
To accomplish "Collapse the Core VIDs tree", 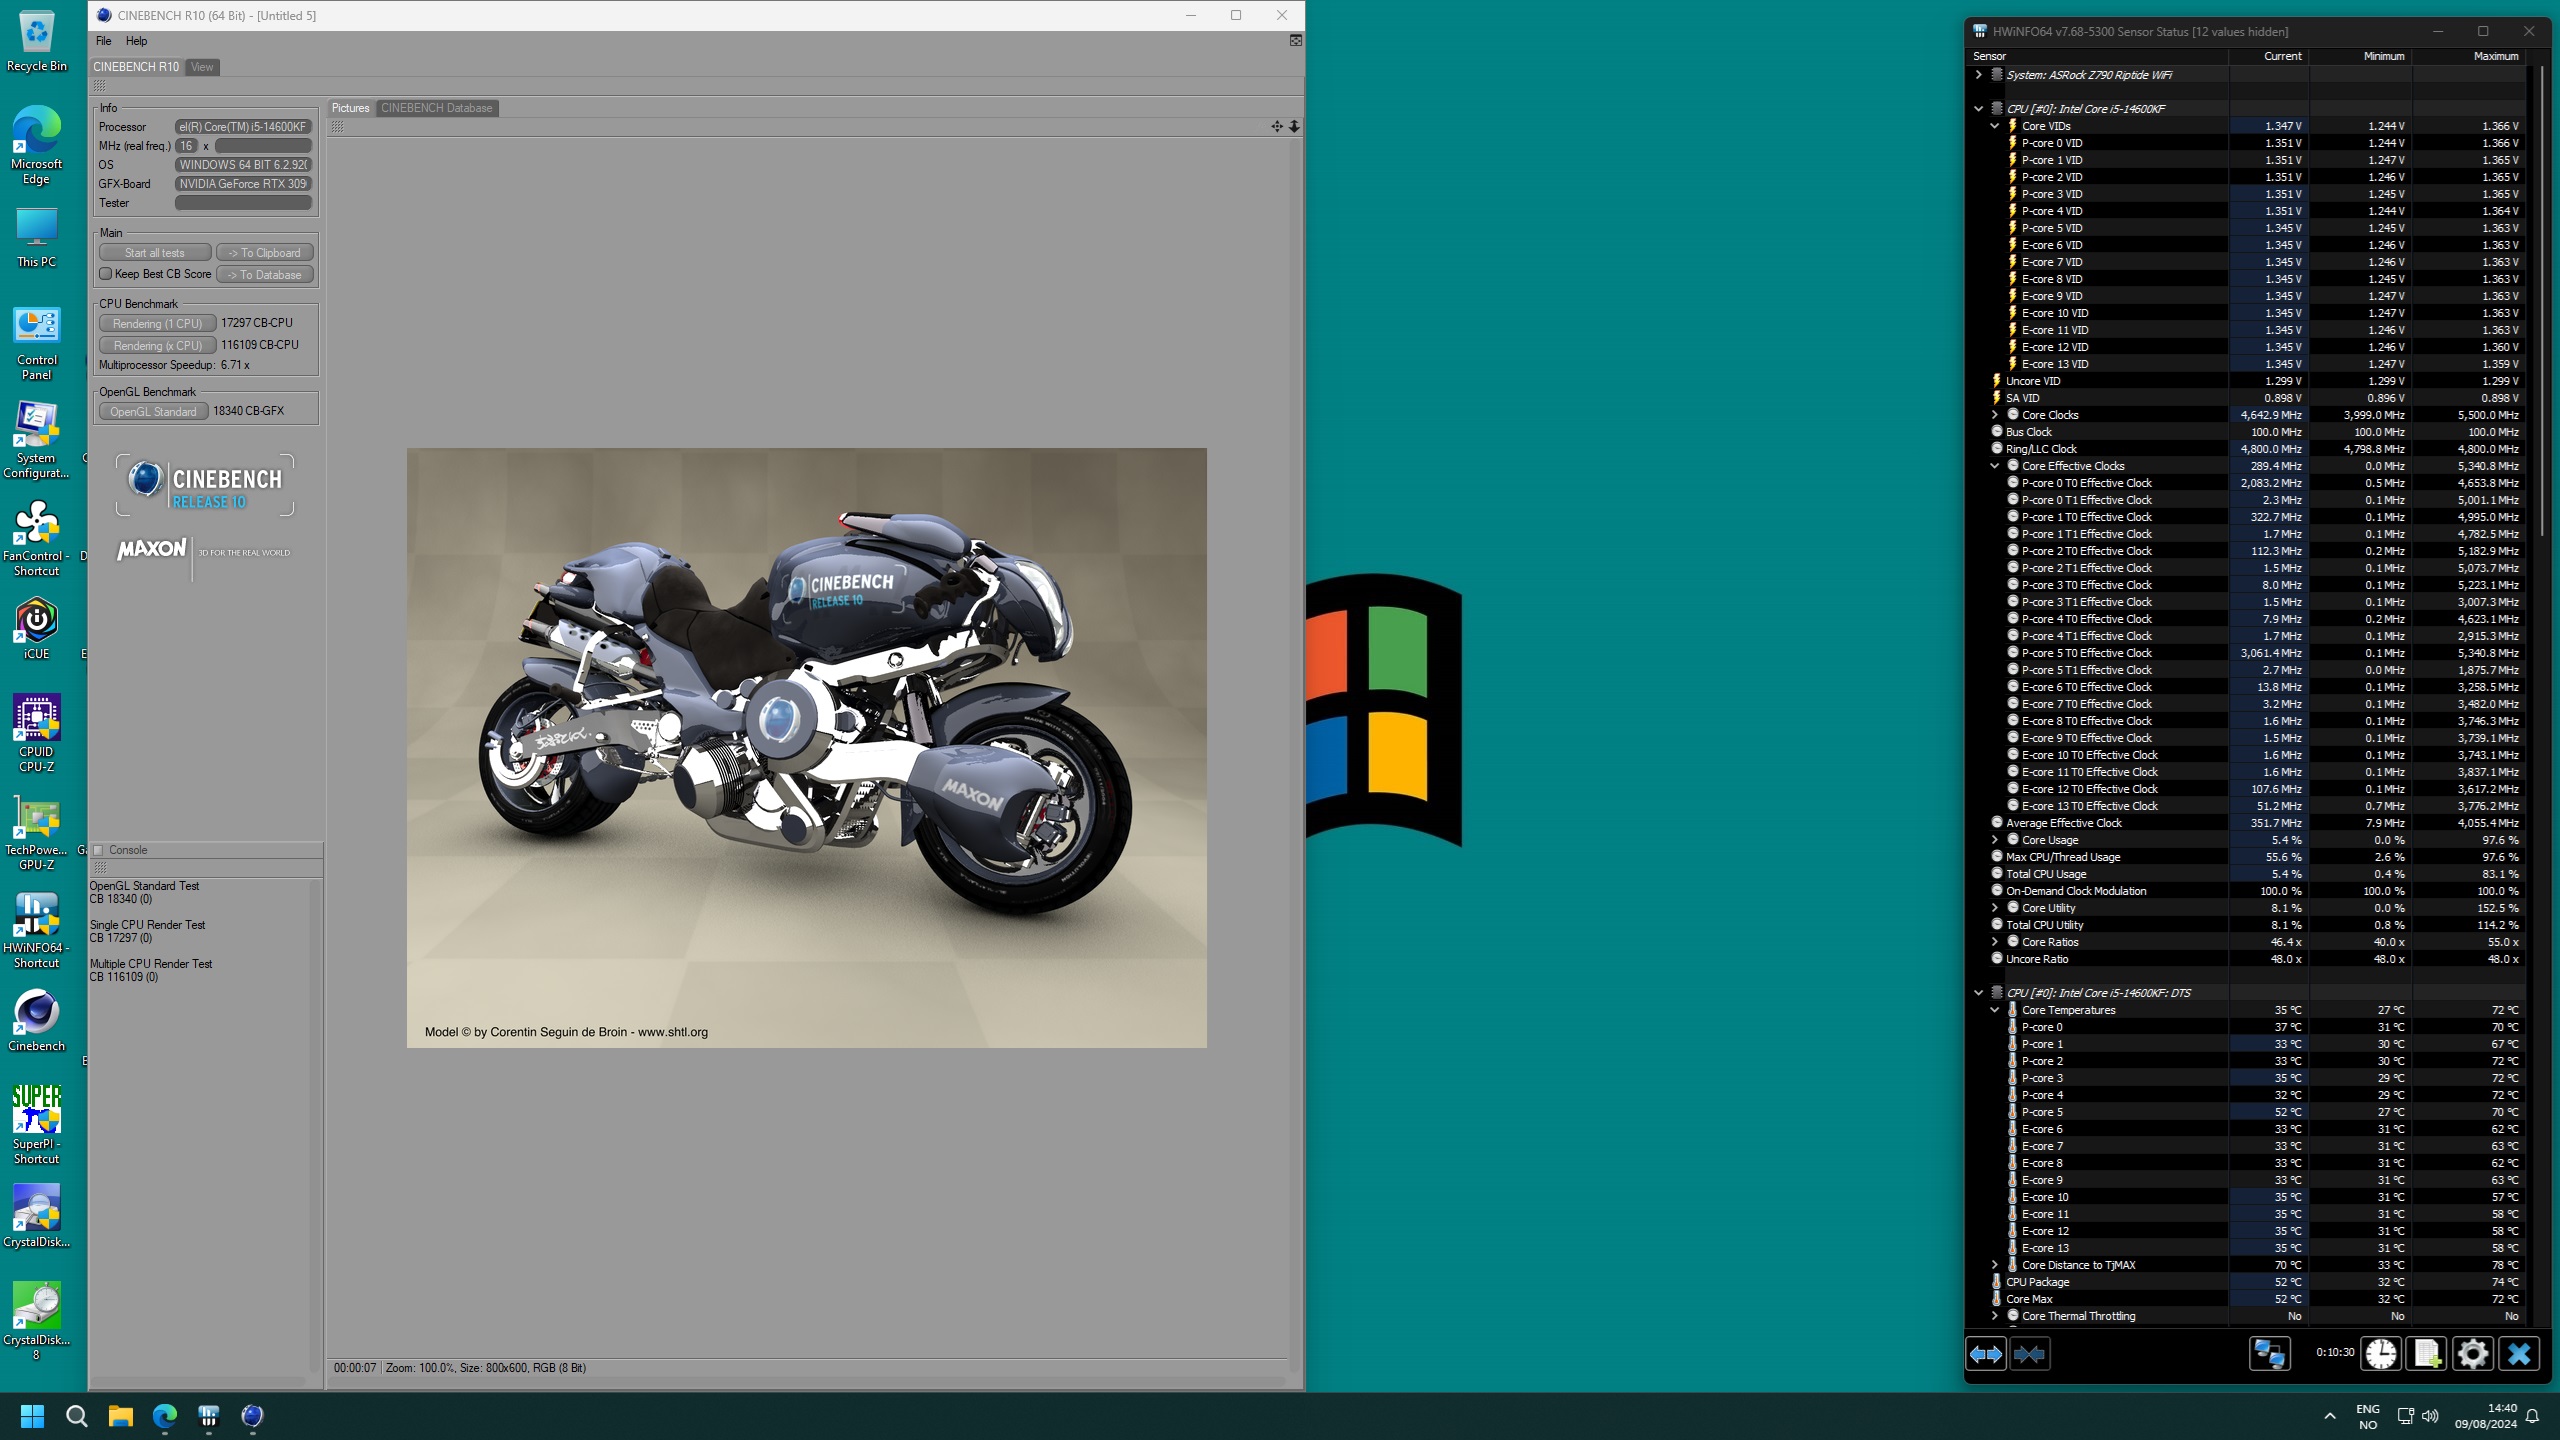I will point(1994,126).
